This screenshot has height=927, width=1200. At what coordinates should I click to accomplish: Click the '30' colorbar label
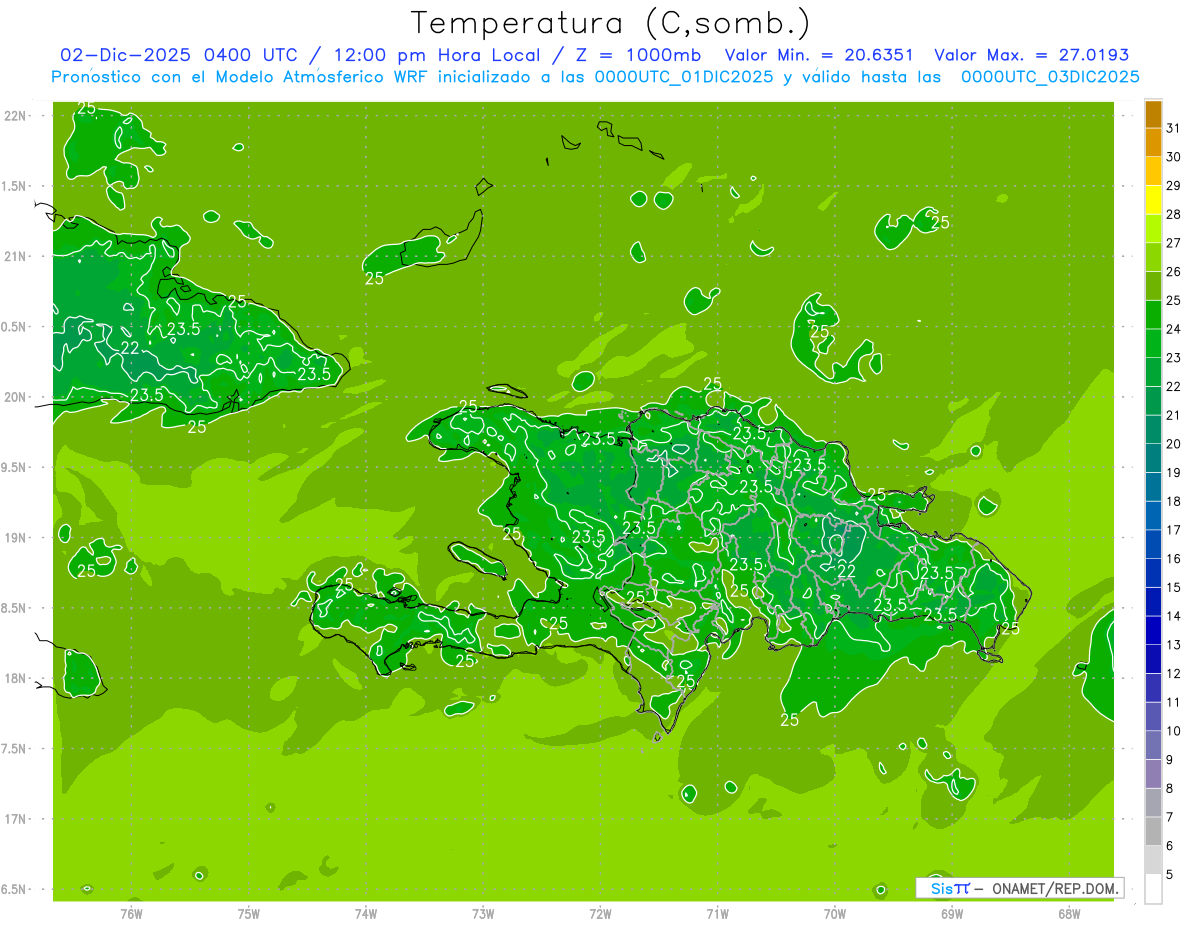(x=1174, y=157)
